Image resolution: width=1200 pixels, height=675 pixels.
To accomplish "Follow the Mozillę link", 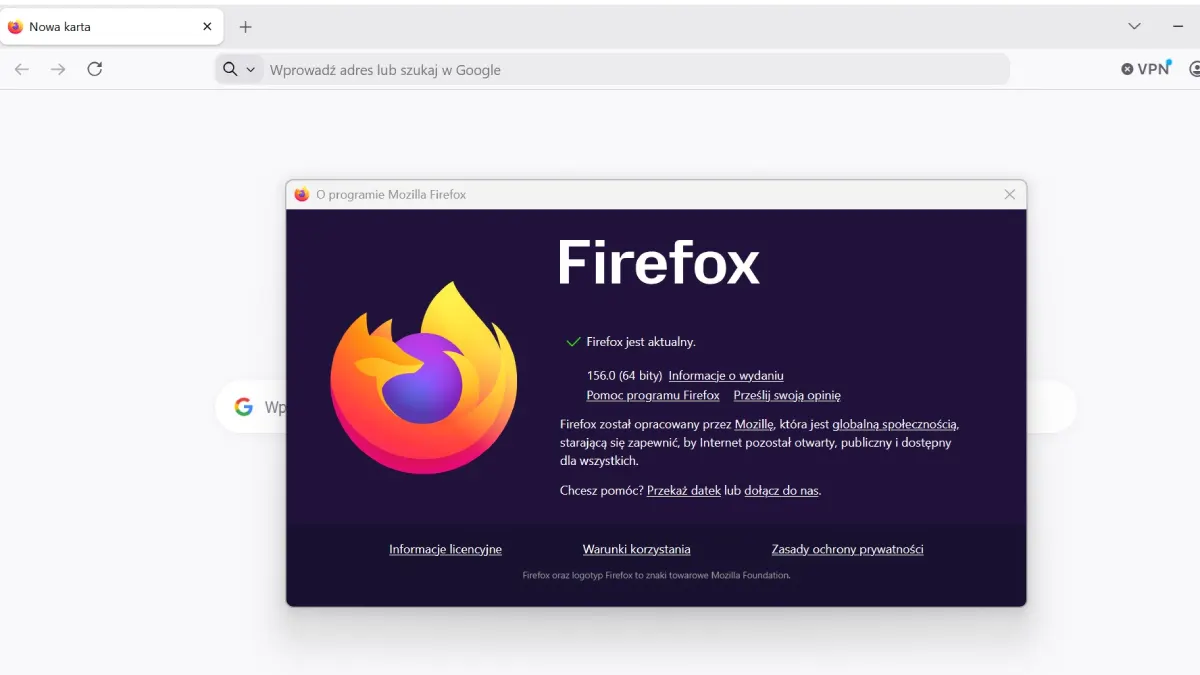I will (x=754, y=425).
